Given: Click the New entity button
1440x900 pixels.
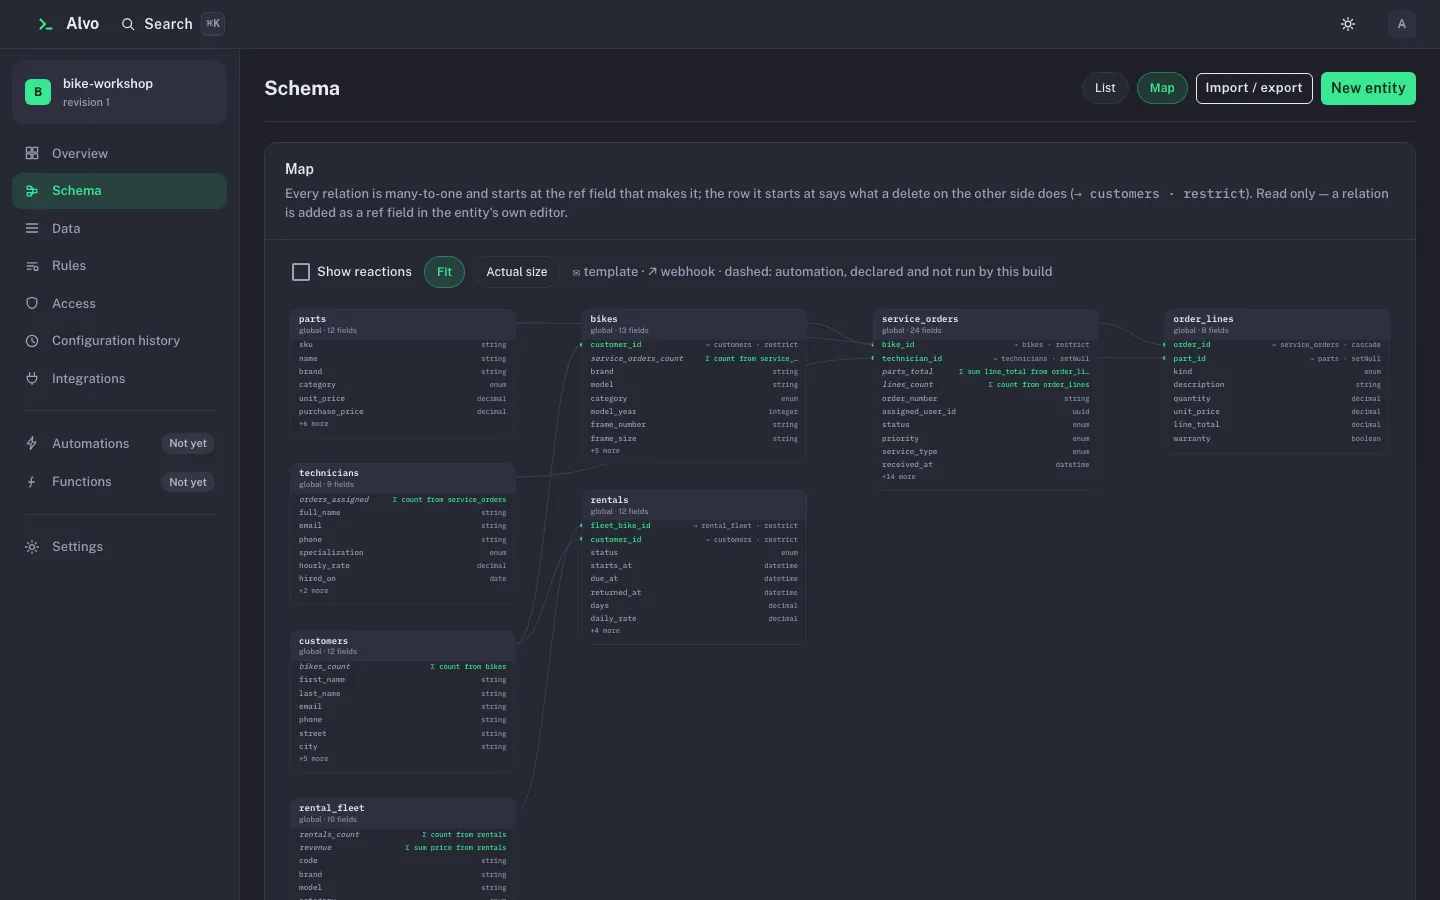Looking at the screenshot, I should coord(1368,88).
